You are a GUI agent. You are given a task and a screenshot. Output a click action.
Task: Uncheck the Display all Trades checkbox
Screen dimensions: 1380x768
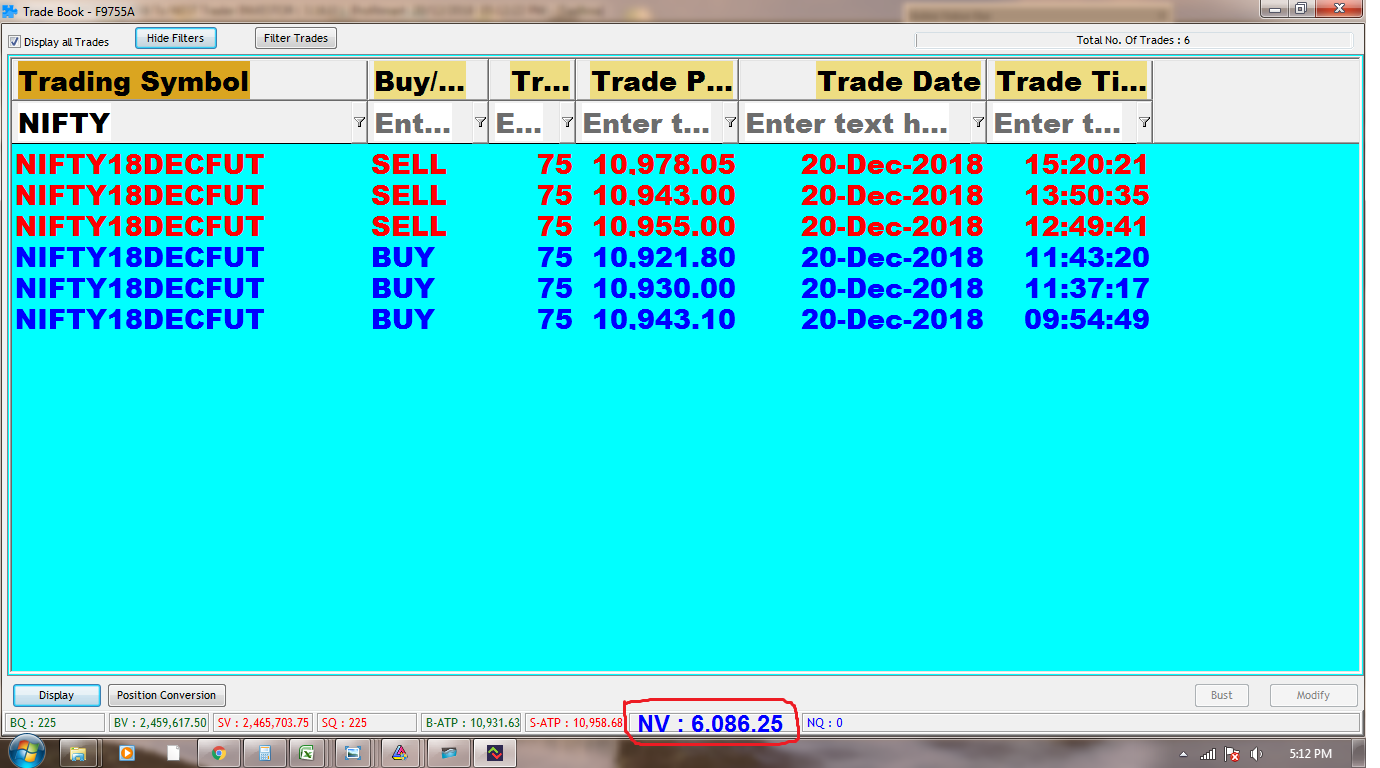pos(15,42)
